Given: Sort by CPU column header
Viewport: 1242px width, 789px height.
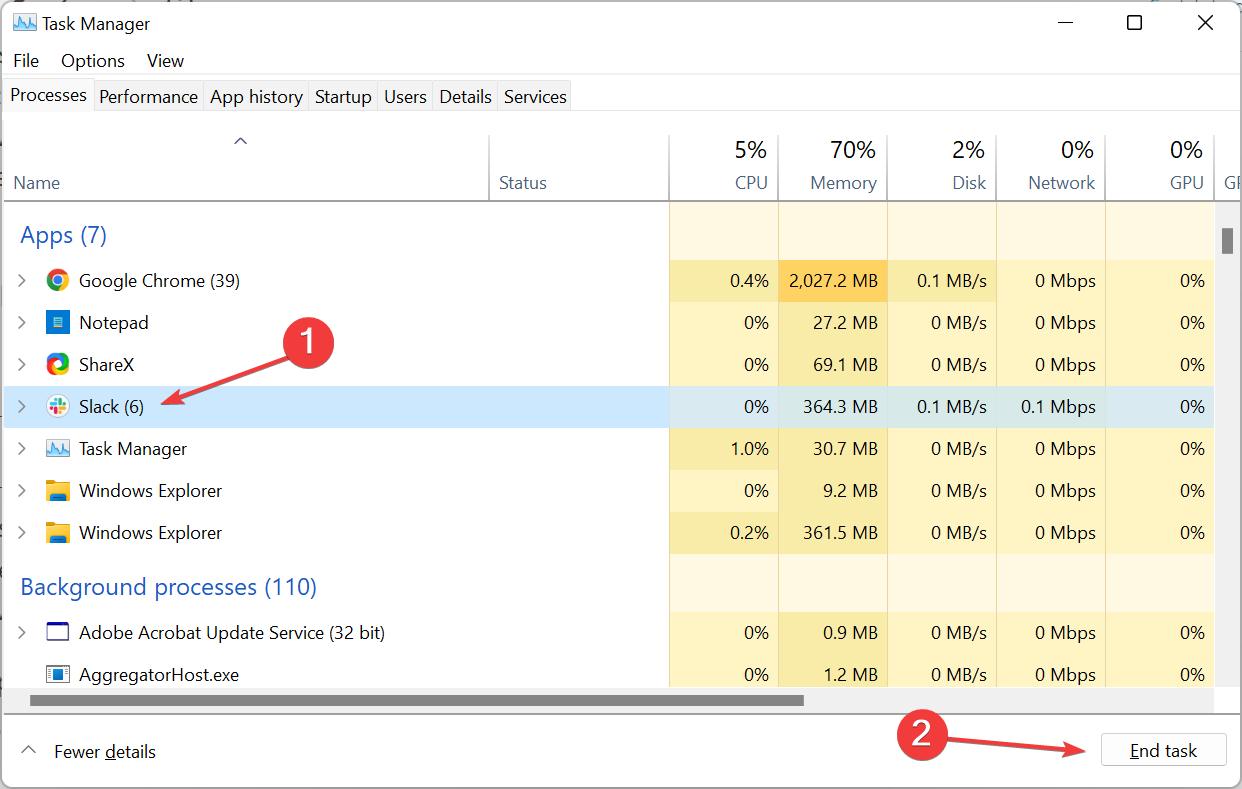Looking at the screenshot, I should click(x=723, y=168).
